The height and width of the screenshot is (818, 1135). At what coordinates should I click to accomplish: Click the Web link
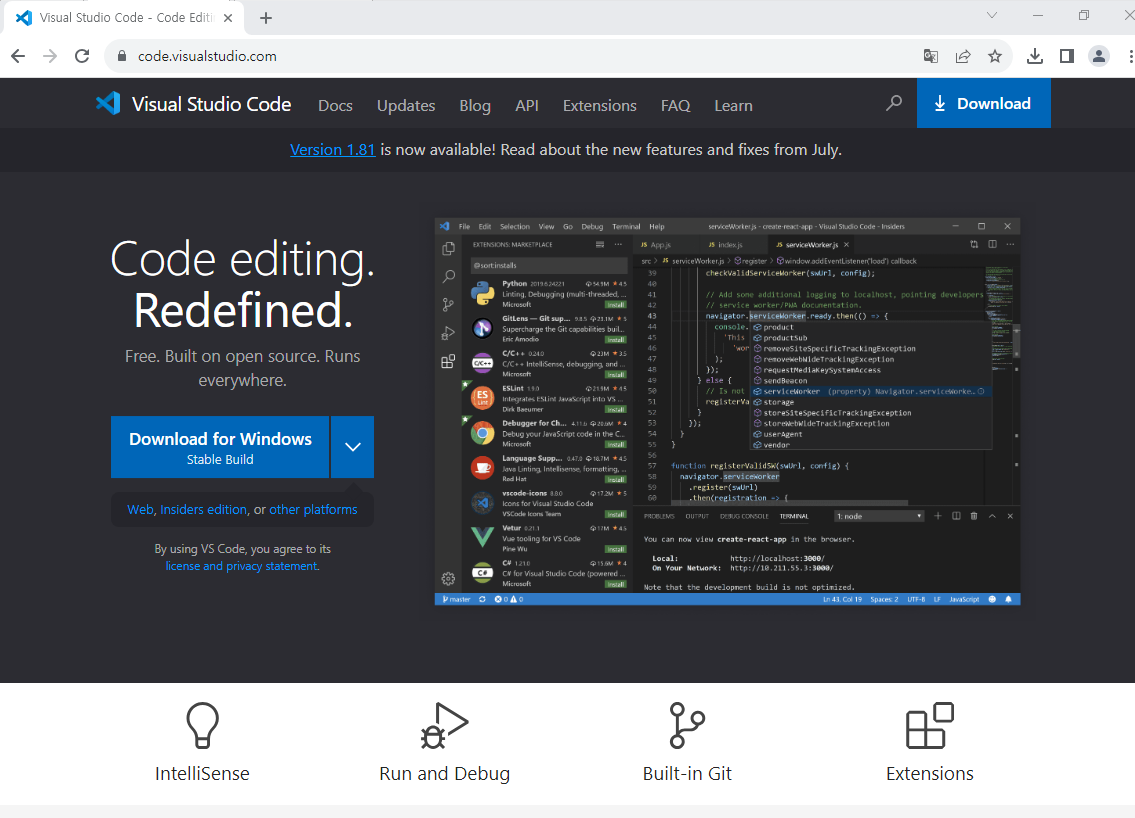140,510
